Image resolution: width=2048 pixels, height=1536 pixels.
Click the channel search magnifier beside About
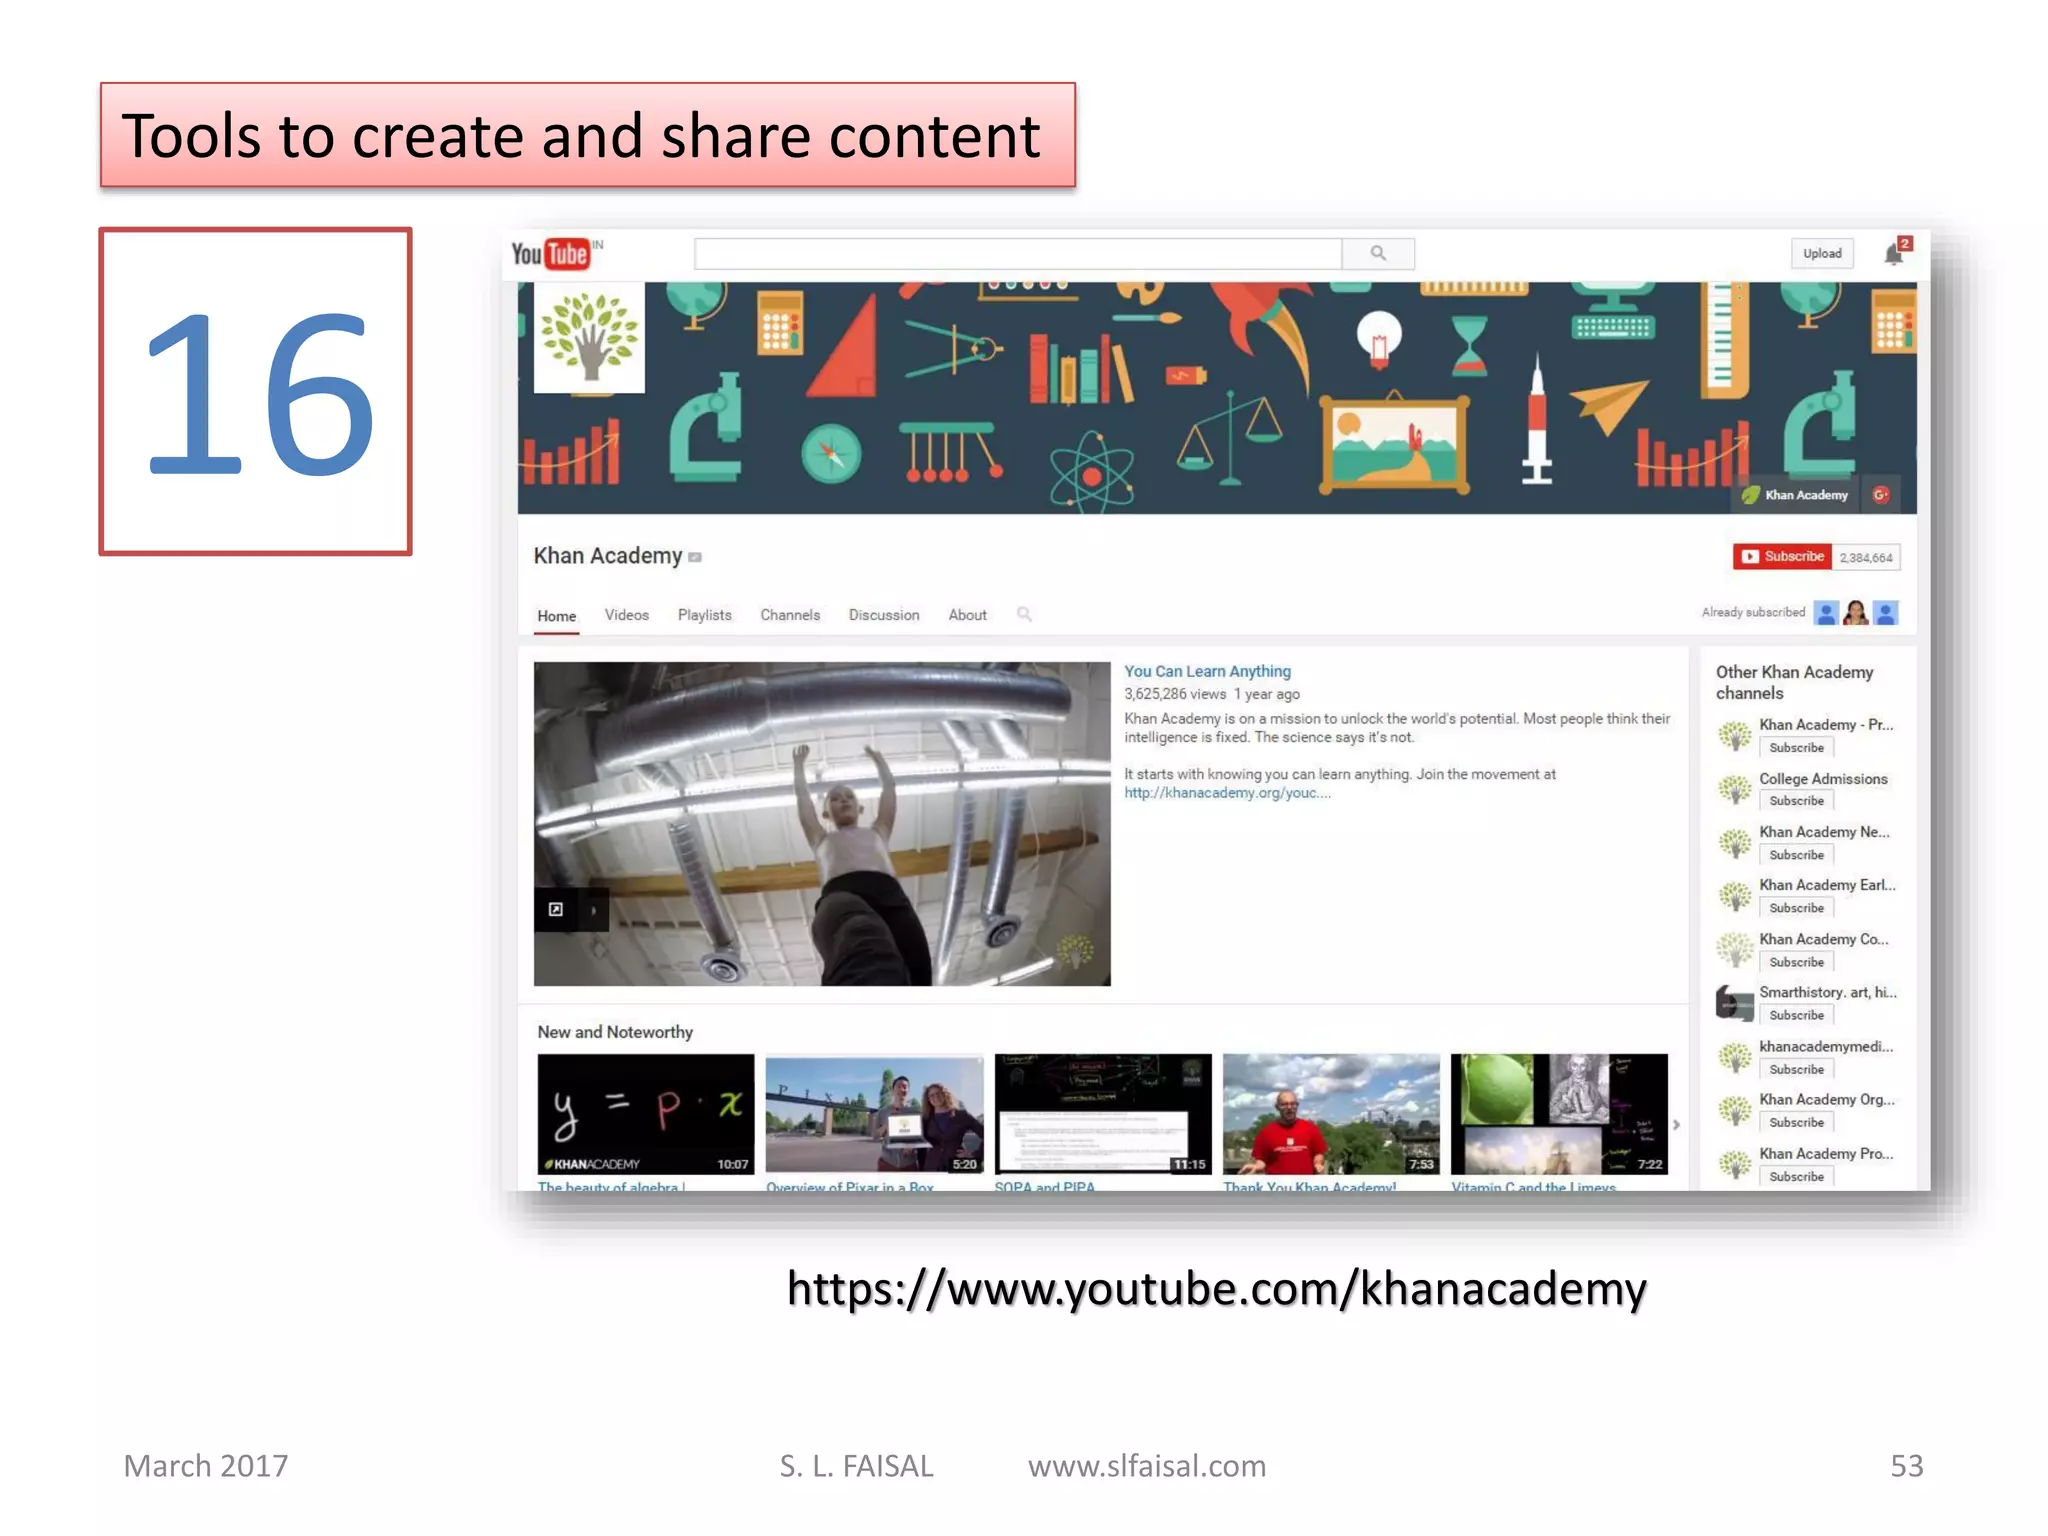(x=1024, y=614)
